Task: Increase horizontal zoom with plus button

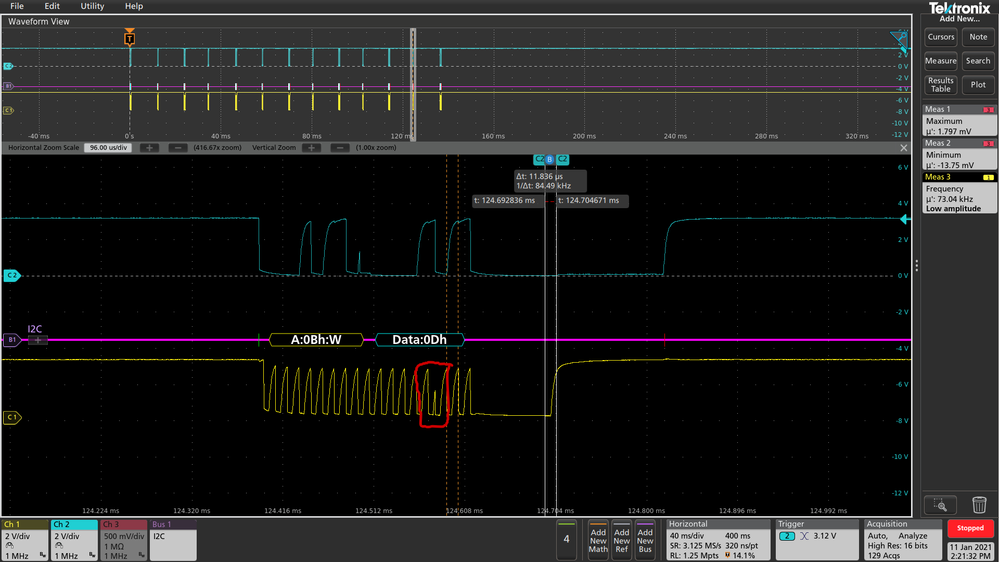Action: pos(149,147)
